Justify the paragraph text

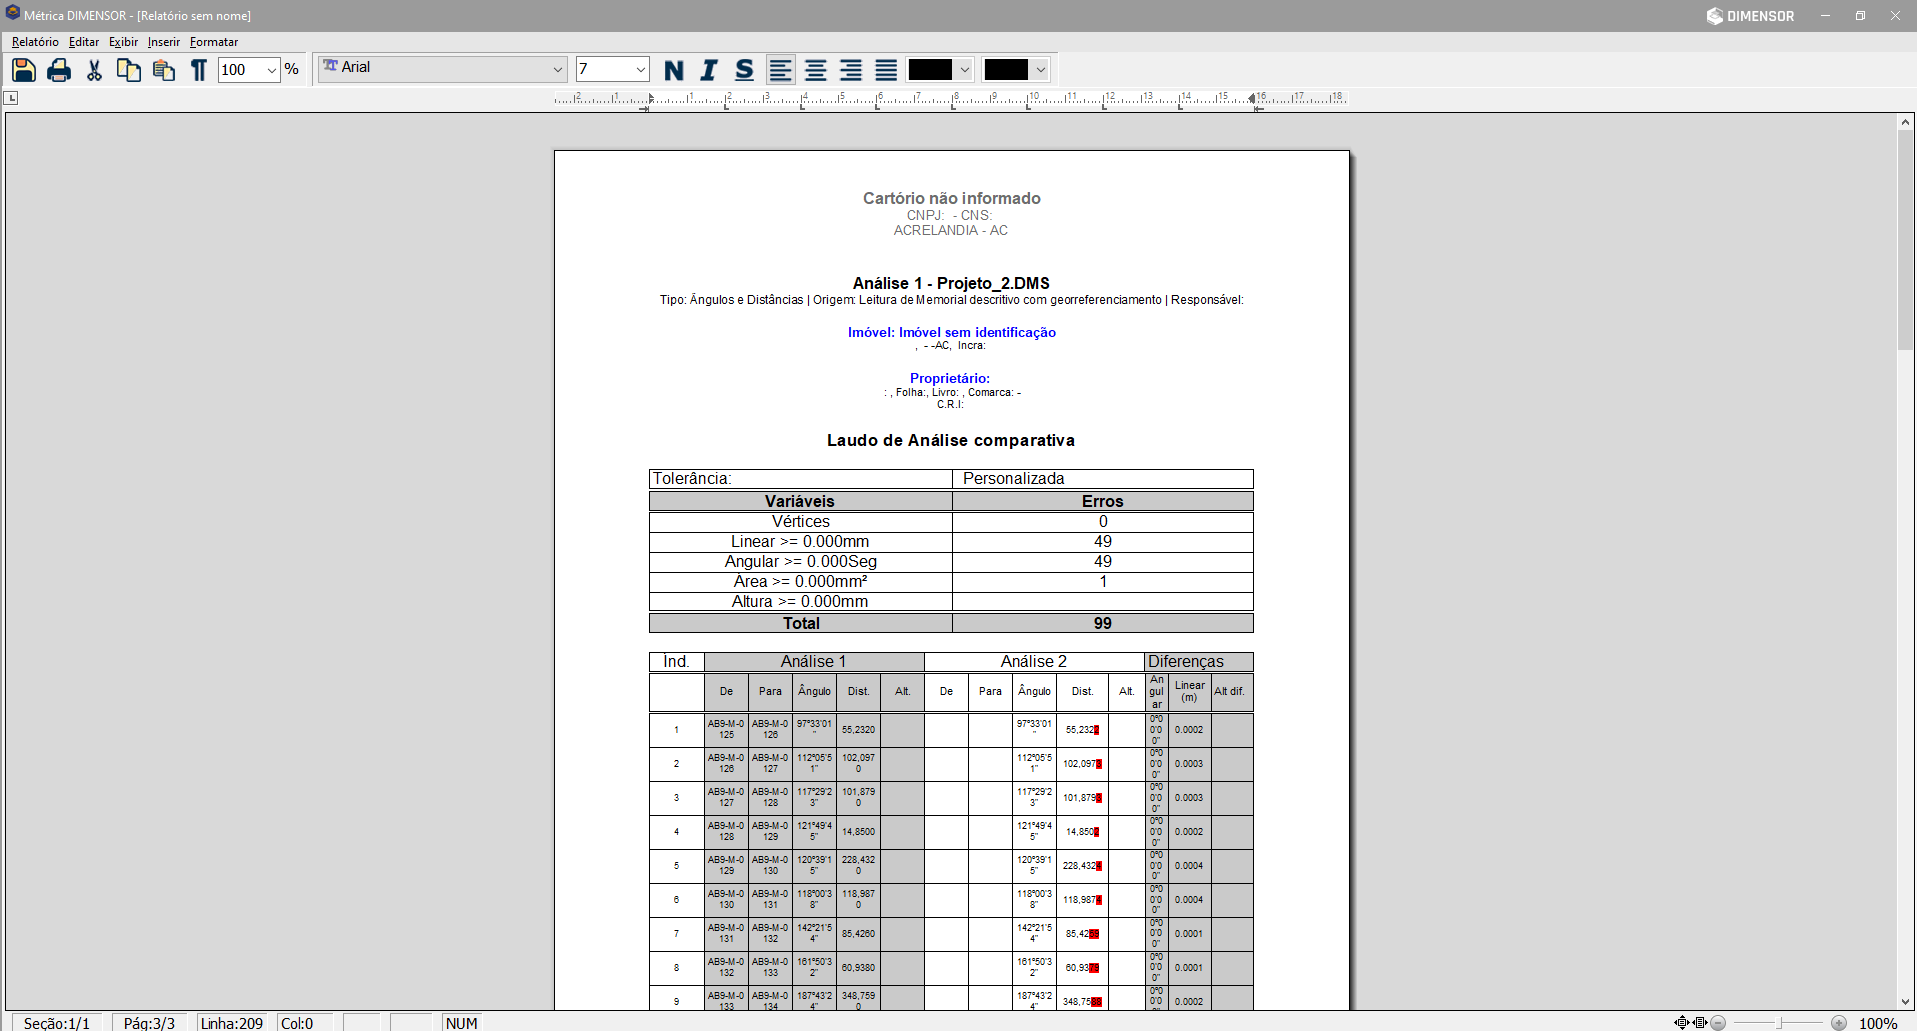pyautogui.click(x=886, y=70)
